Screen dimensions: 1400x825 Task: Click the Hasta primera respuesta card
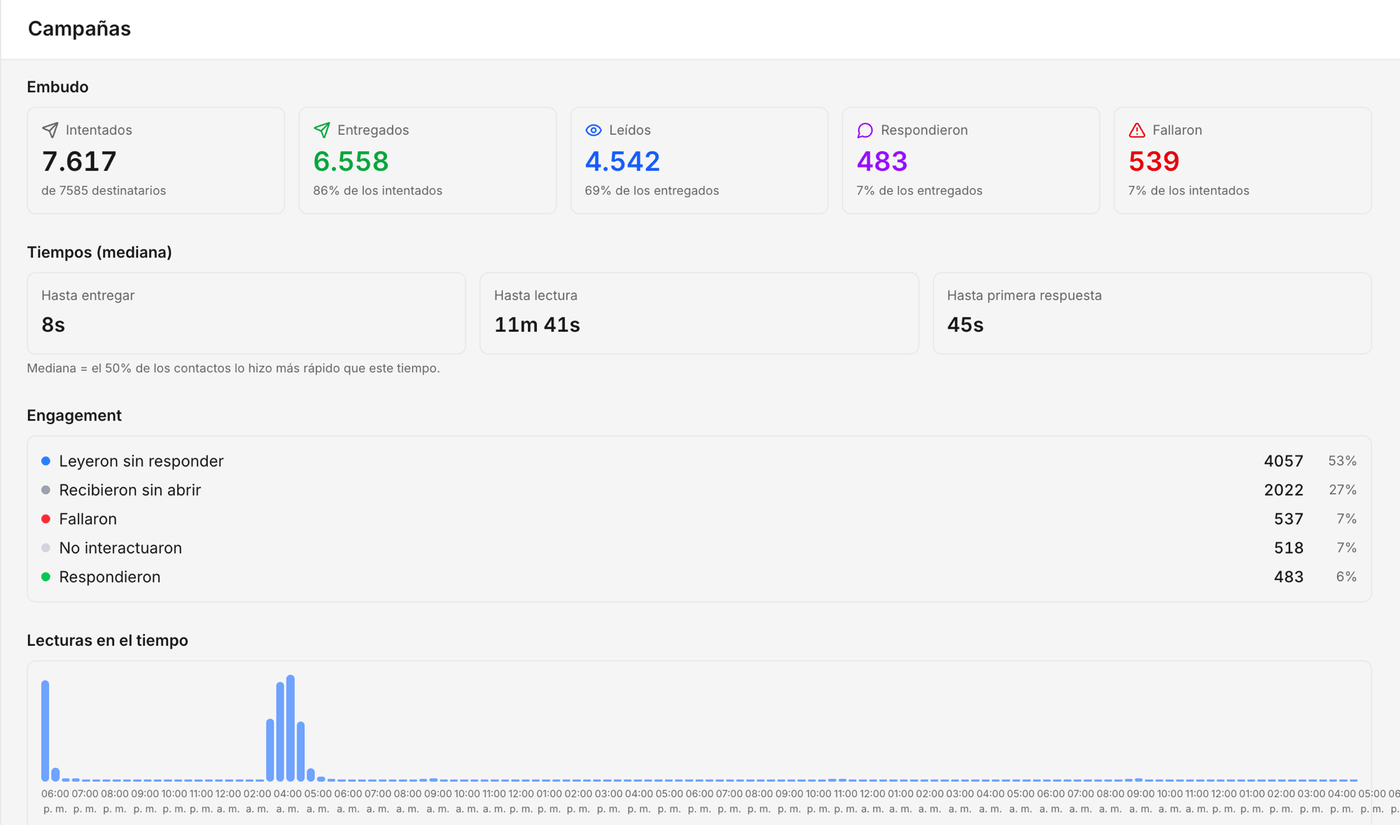(1152, 313)
